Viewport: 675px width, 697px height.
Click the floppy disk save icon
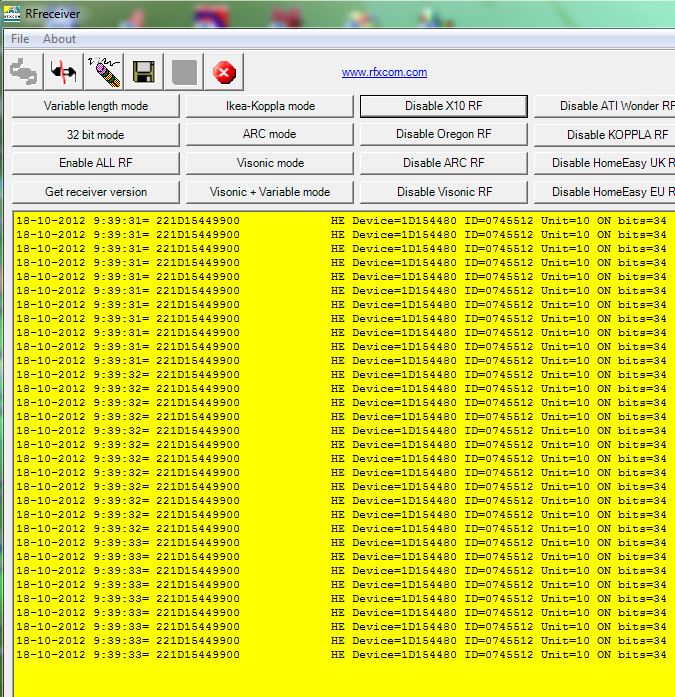pyautogui.click(x=144, y=72)
